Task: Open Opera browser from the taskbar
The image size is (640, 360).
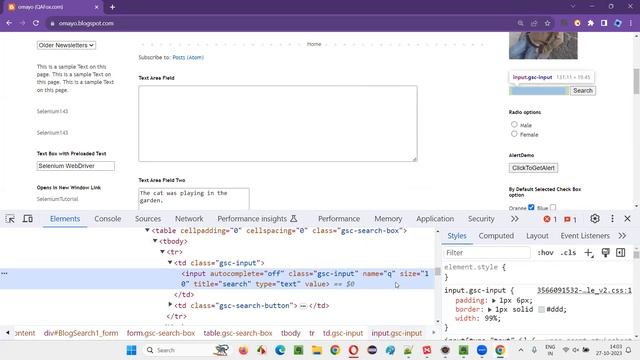Action: click(353, 350)
